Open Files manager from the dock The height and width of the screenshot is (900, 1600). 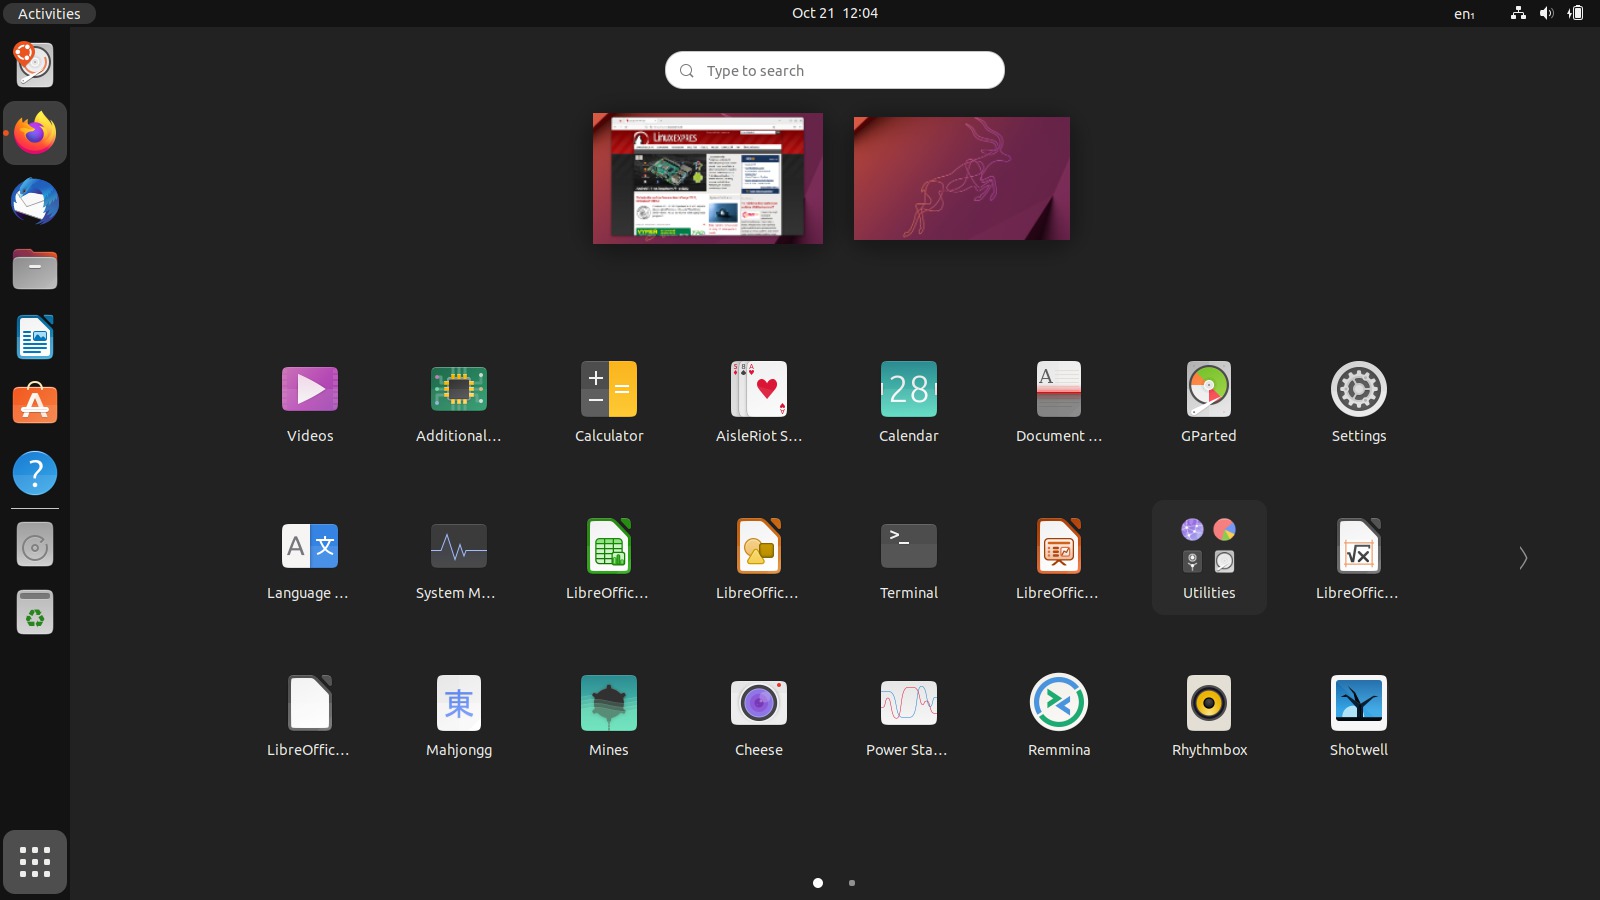35,269
